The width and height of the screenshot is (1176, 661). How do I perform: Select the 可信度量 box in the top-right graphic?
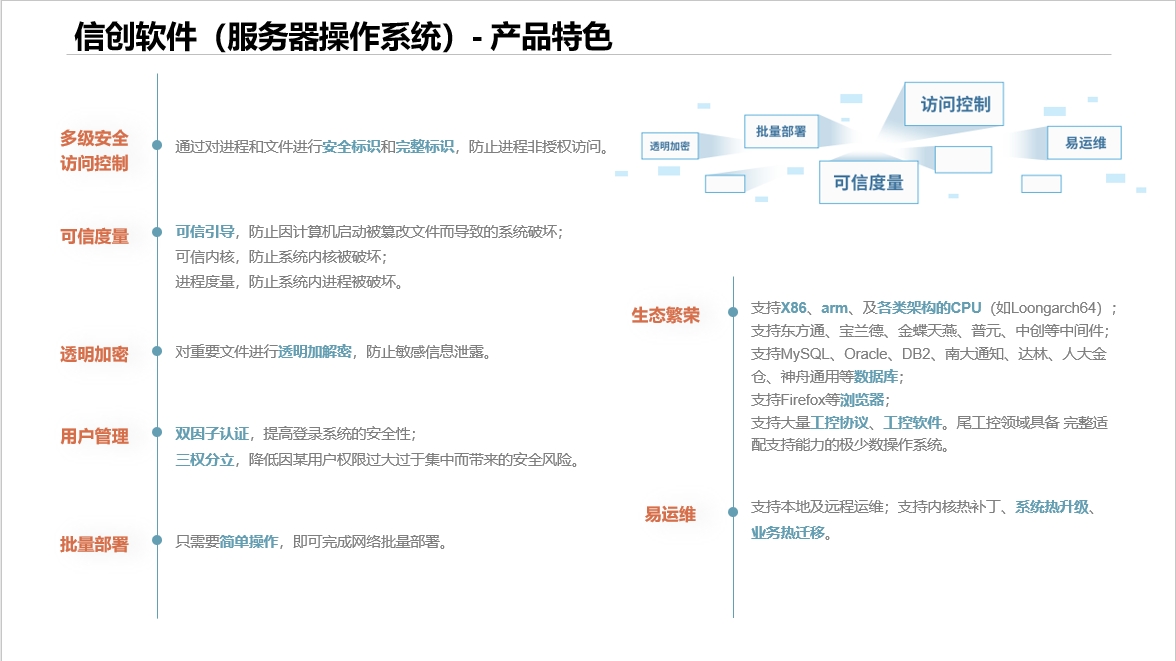point(868,182)
